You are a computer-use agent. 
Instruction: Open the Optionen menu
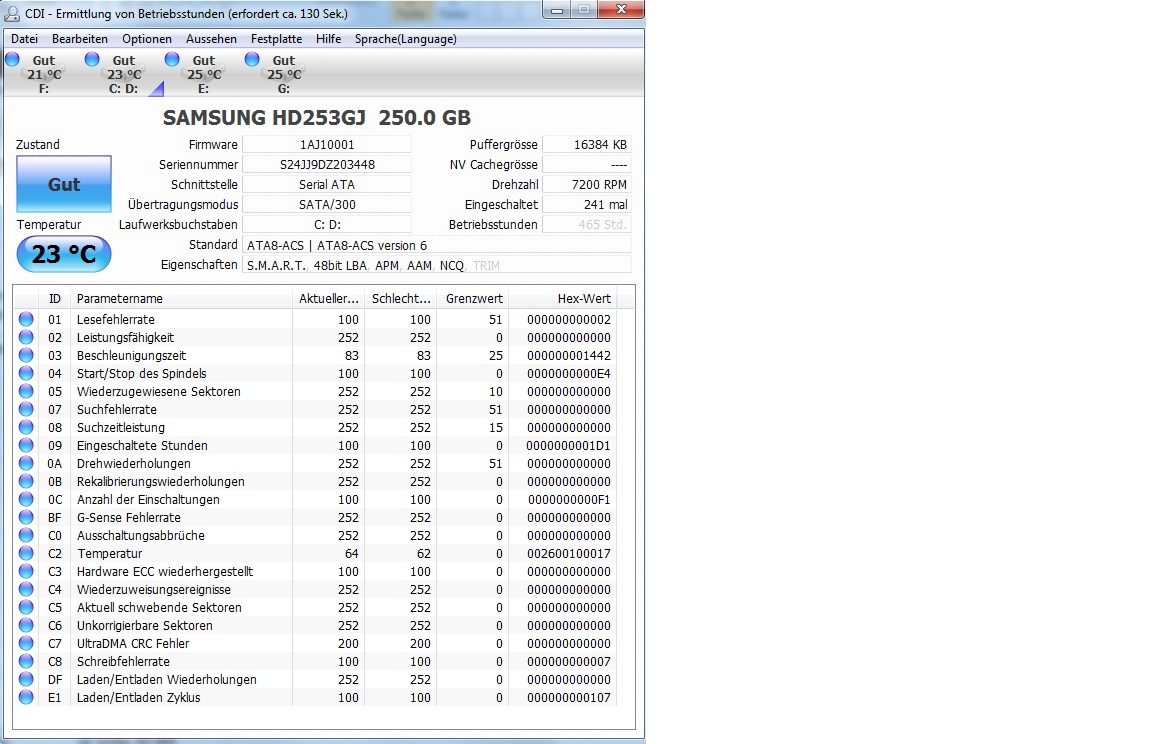tap(147, 39)
